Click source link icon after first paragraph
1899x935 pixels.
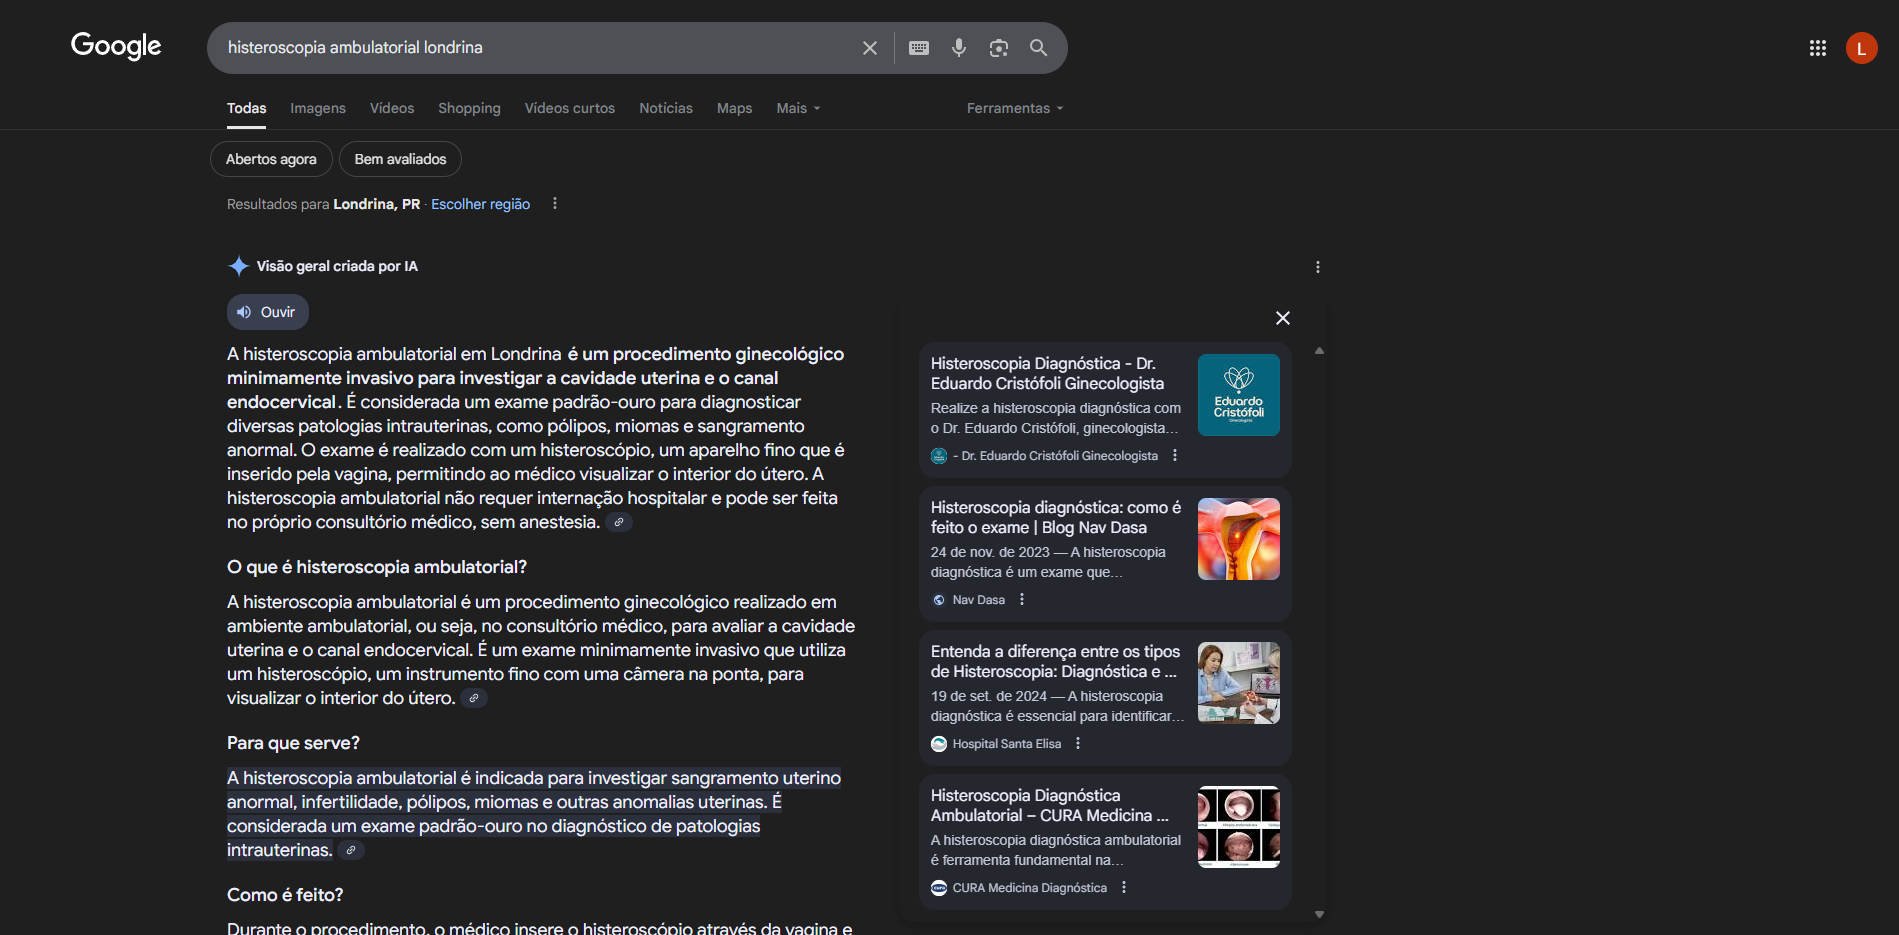click(x=619, y=522)
